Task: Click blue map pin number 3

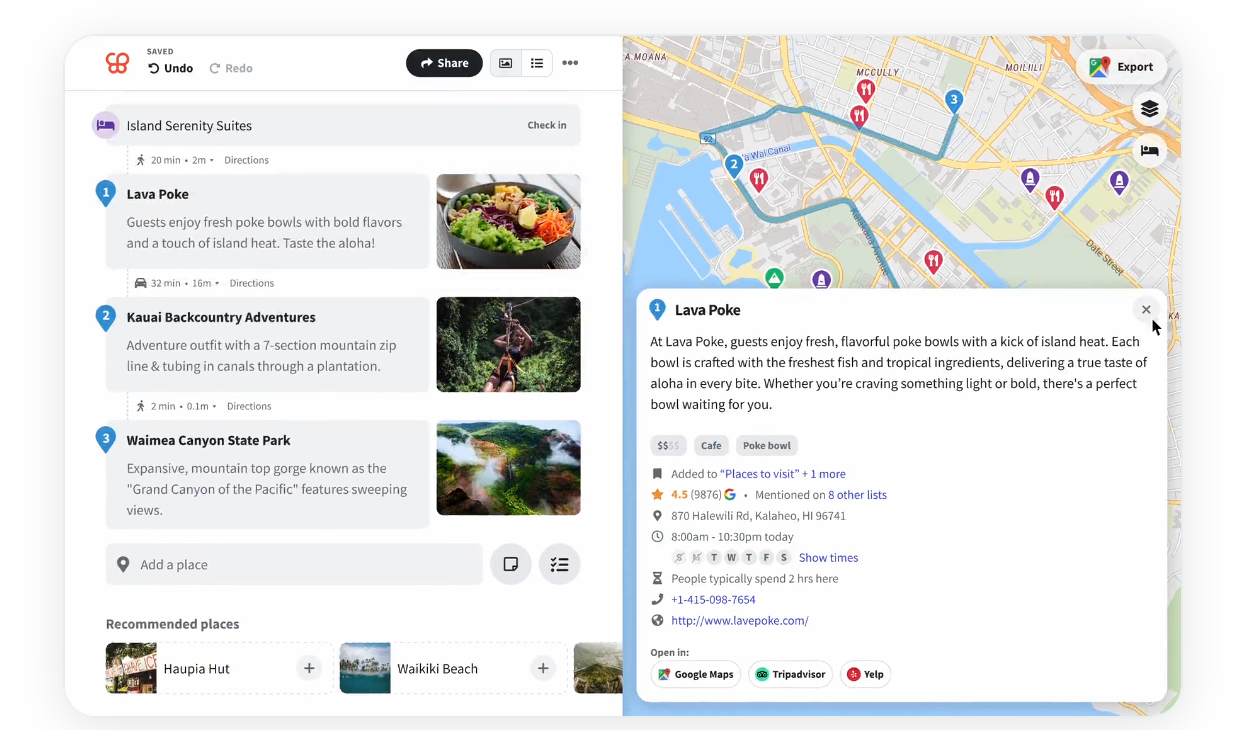Action: click(954, 101)
